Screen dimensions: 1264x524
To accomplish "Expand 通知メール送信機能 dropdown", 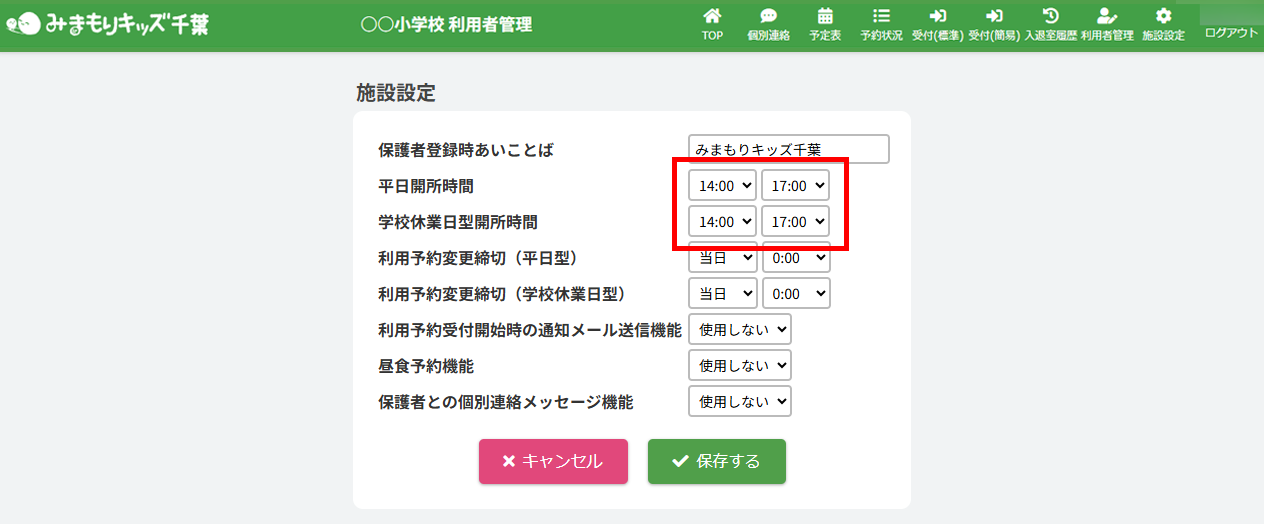I will point(739,330).
